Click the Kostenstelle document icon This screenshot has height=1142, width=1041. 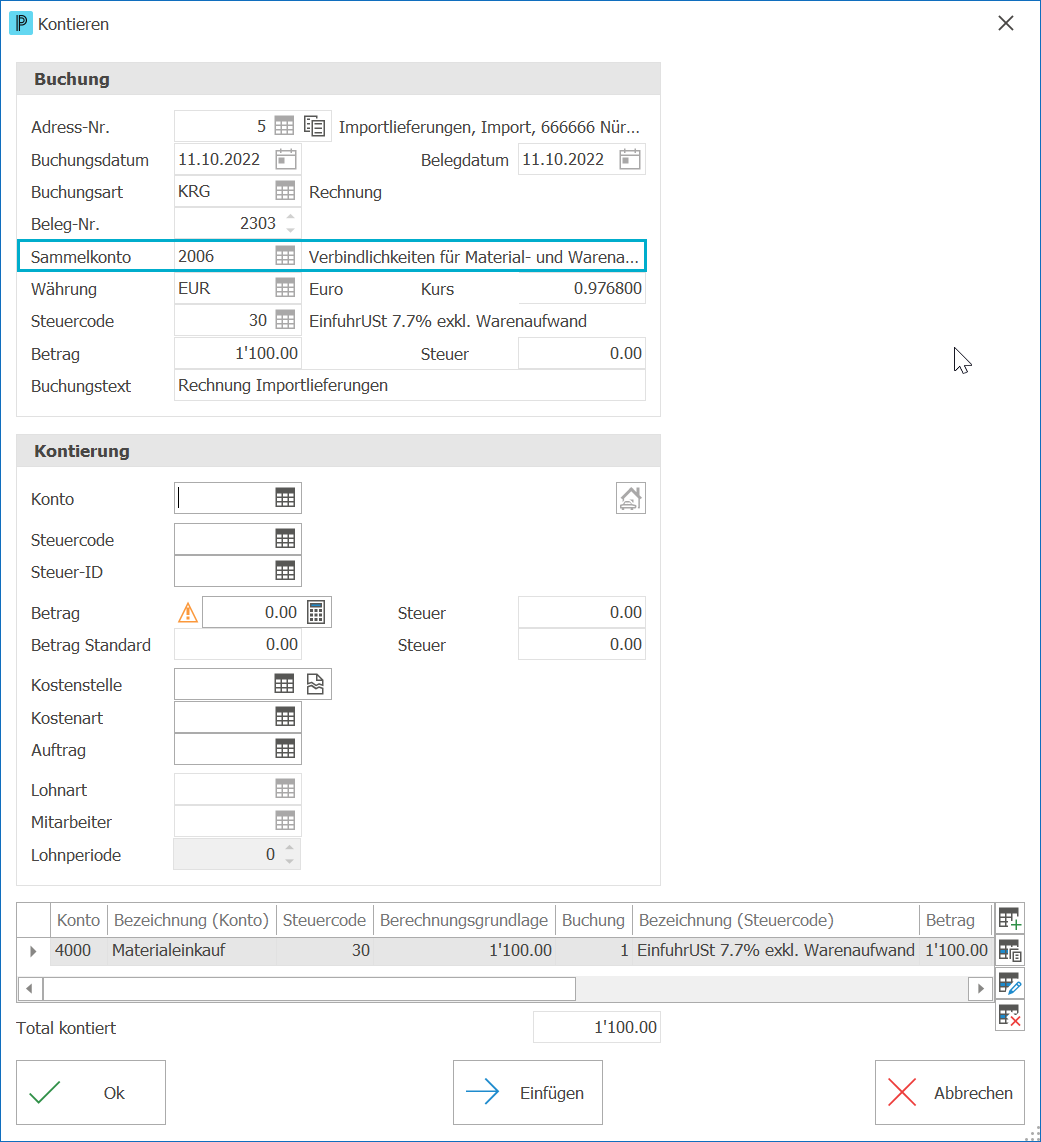(315, 685)
